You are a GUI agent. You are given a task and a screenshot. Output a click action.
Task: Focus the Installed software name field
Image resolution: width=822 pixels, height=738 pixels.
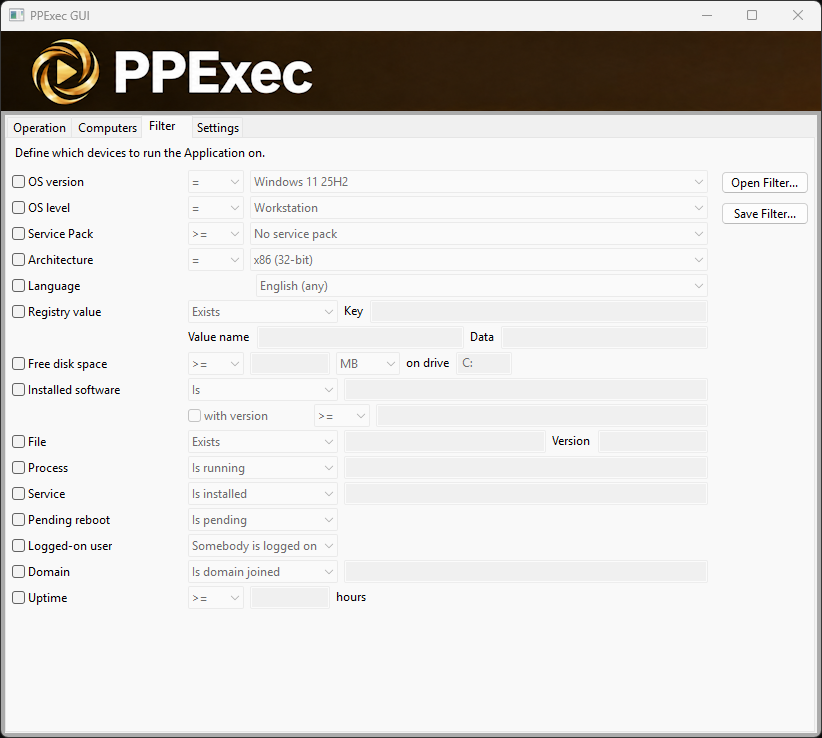pos(526,389)
